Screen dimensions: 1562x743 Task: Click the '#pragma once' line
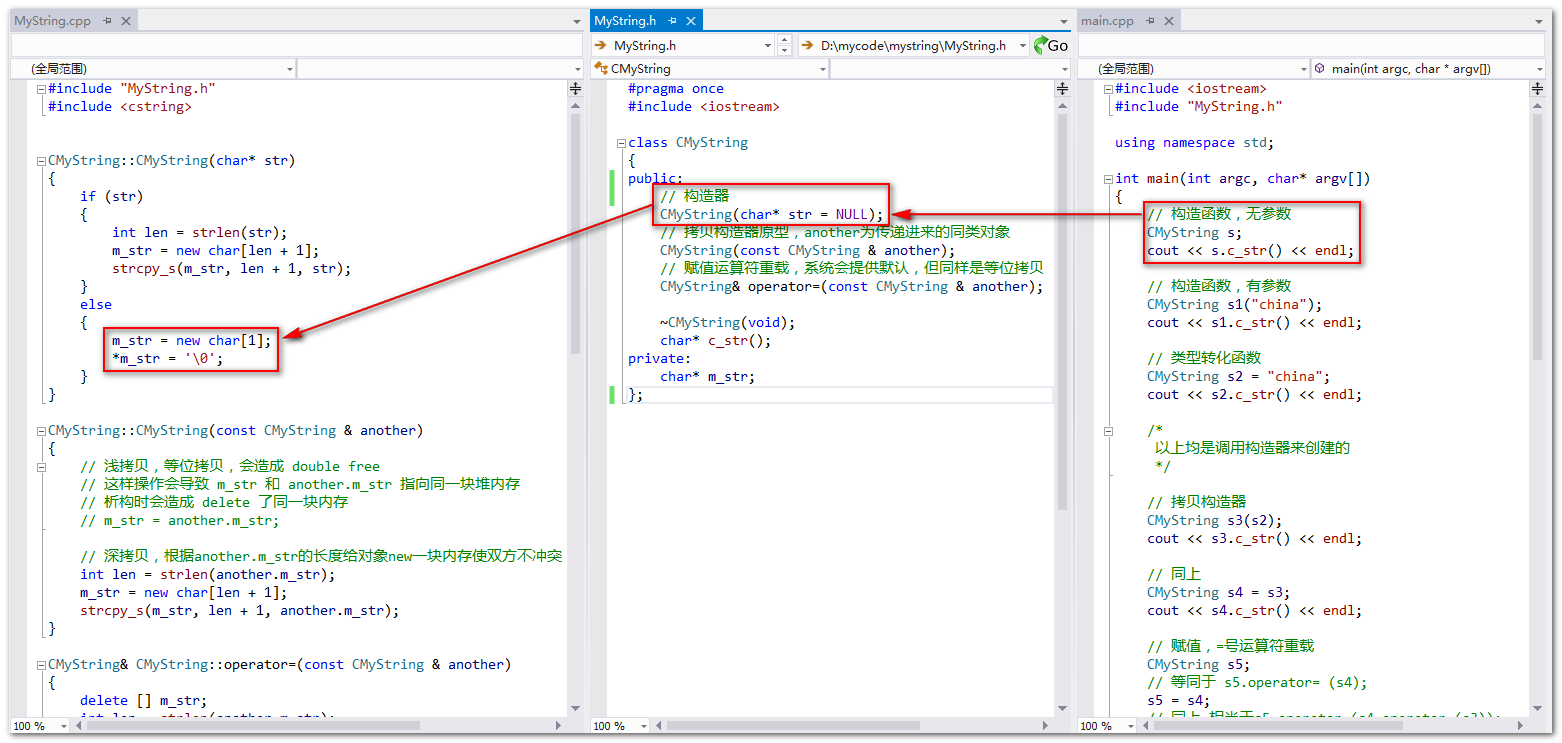(676, 89)
